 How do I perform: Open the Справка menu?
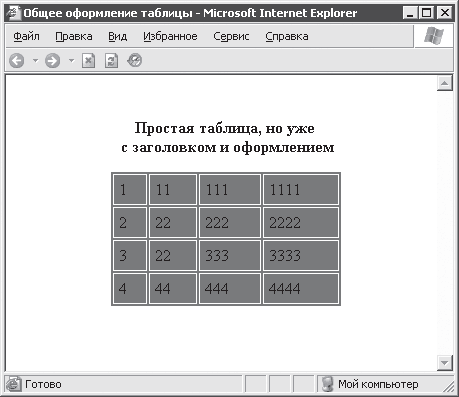coord(287,36)
